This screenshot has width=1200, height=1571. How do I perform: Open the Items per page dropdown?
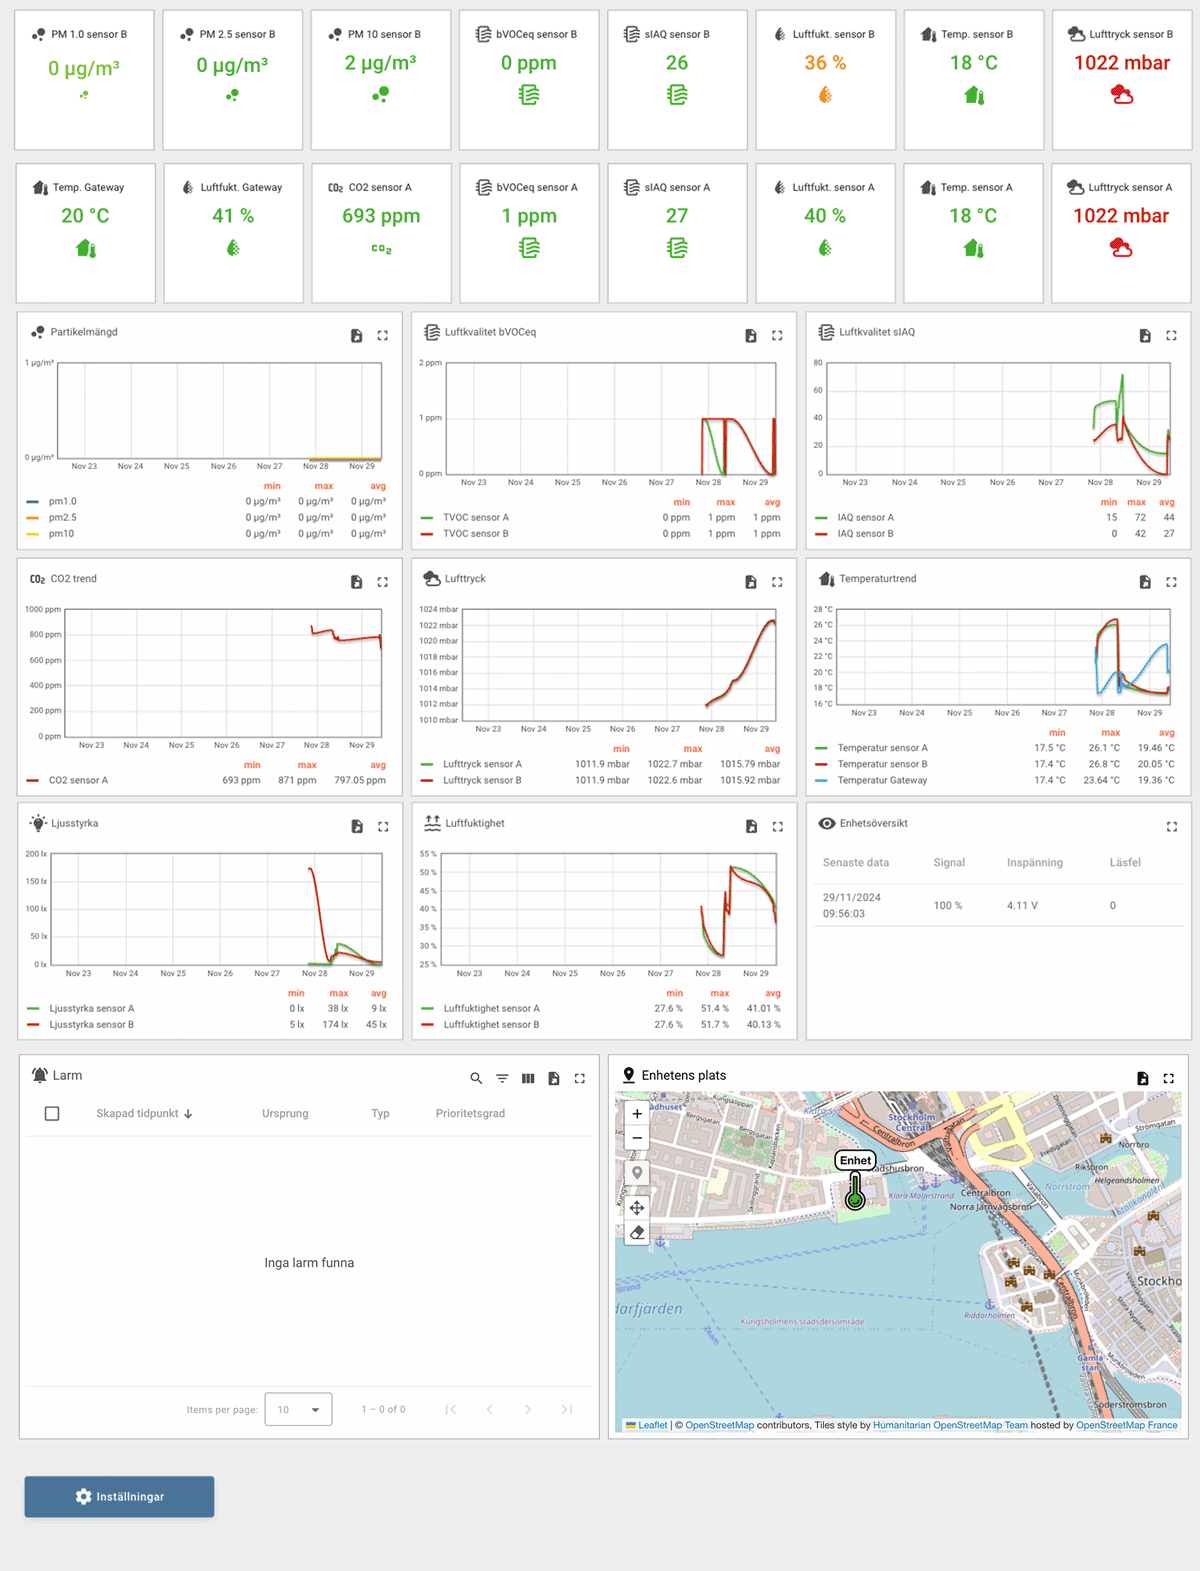click(x=298, y=1410)
